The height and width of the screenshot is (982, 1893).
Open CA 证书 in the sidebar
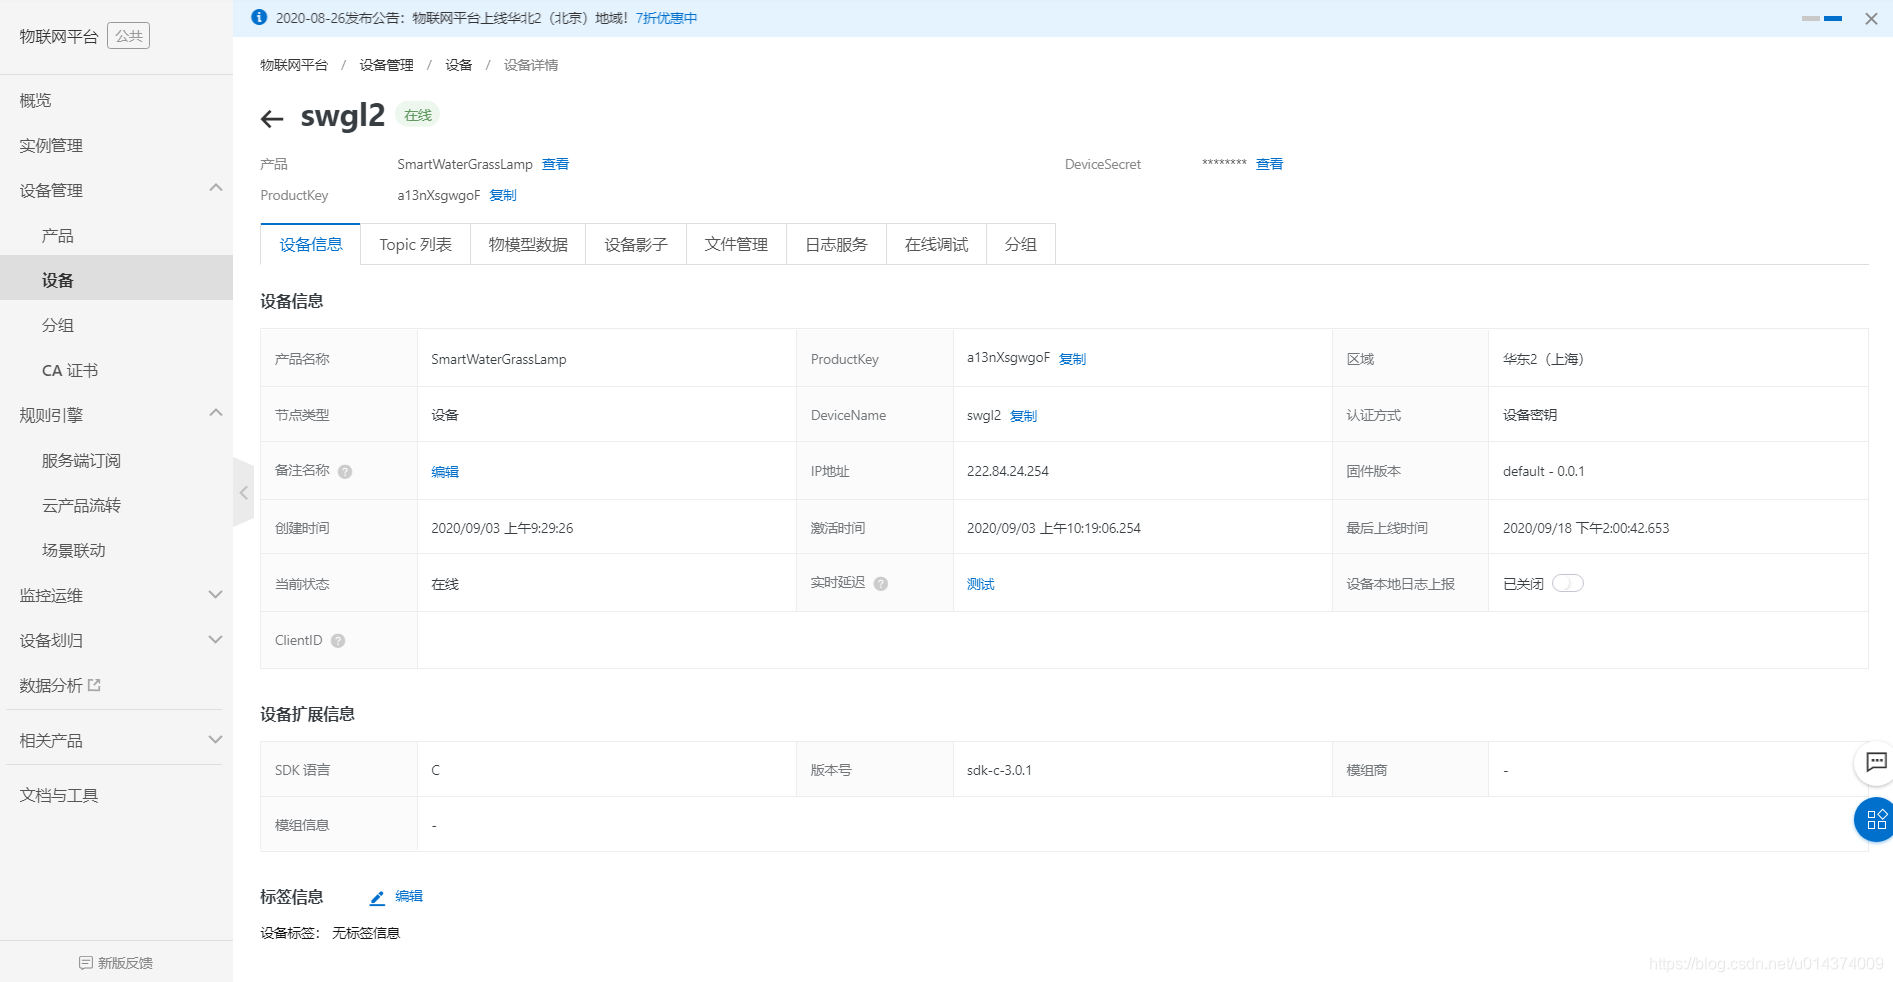(x=116, y=370)
